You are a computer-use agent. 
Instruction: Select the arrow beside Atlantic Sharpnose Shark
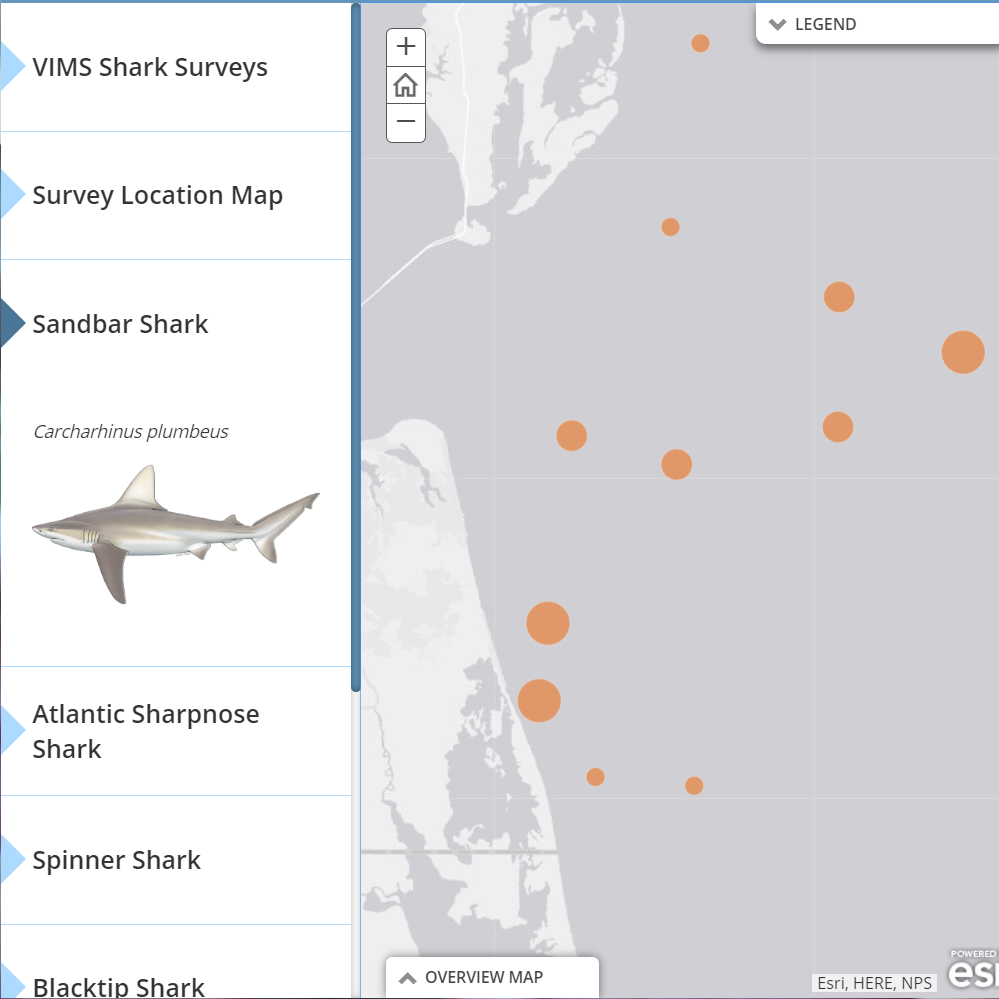click(x=8, y=731)
